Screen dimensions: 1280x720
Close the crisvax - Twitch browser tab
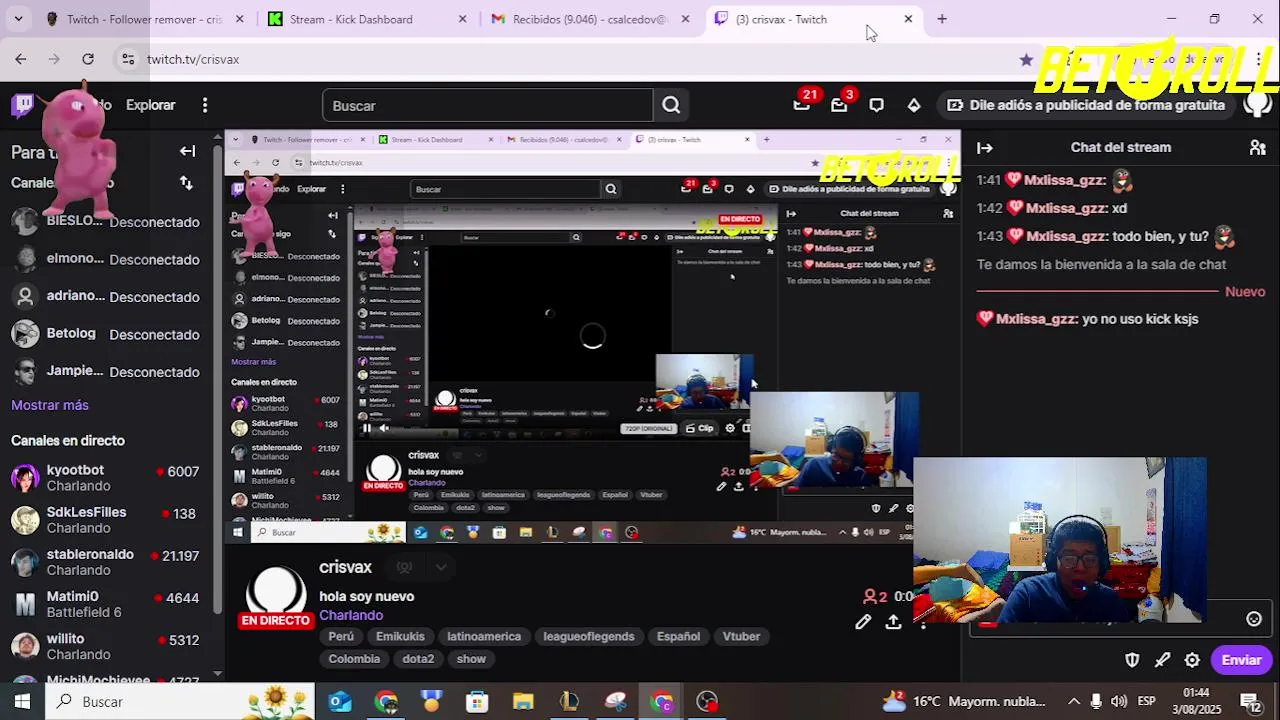tap(908, 19)
